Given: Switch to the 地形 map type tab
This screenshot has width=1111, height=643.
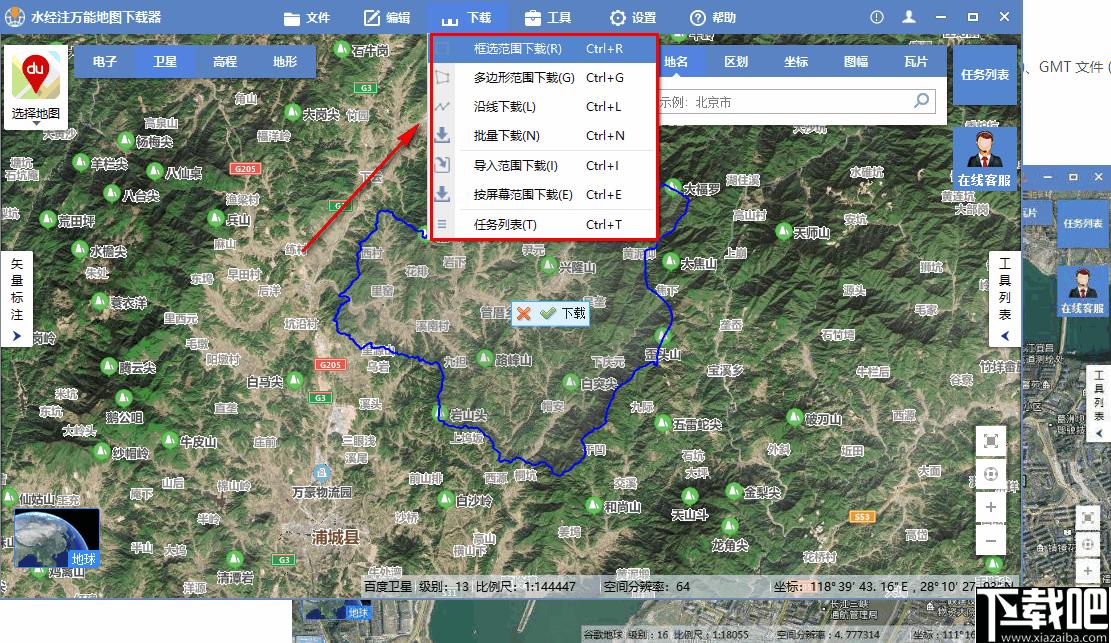Looking at the screenshot, I should (285, 62).
